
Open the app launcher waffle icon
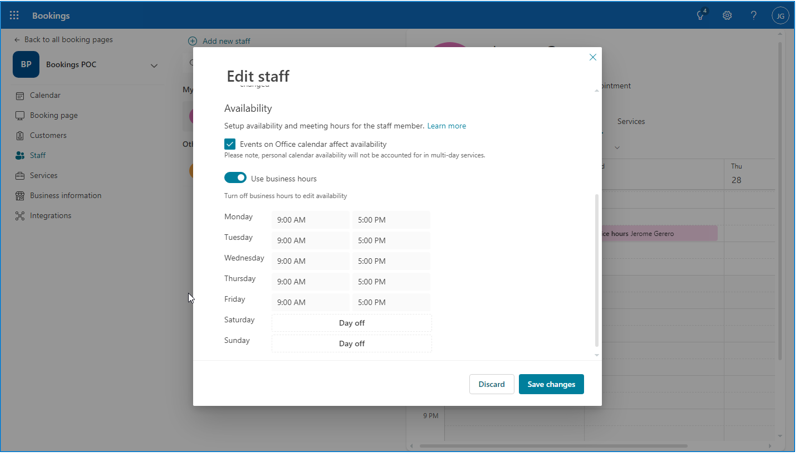[14, 16]
